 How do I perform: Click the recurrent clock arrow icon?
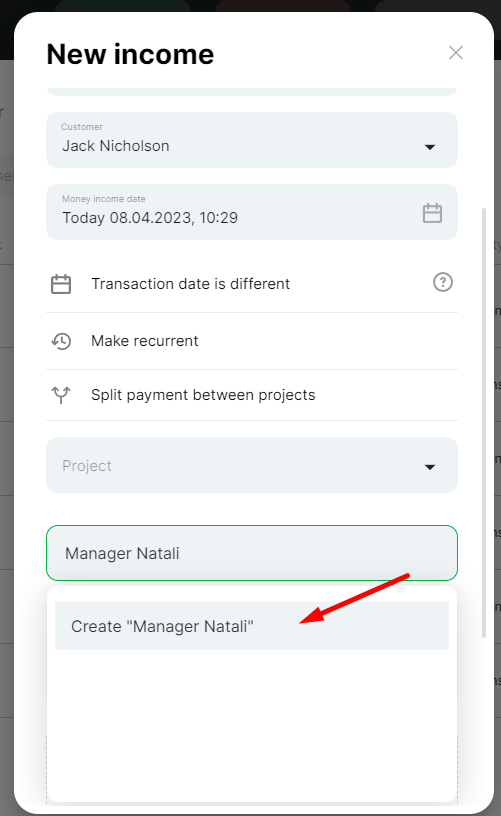pos(61,341)
